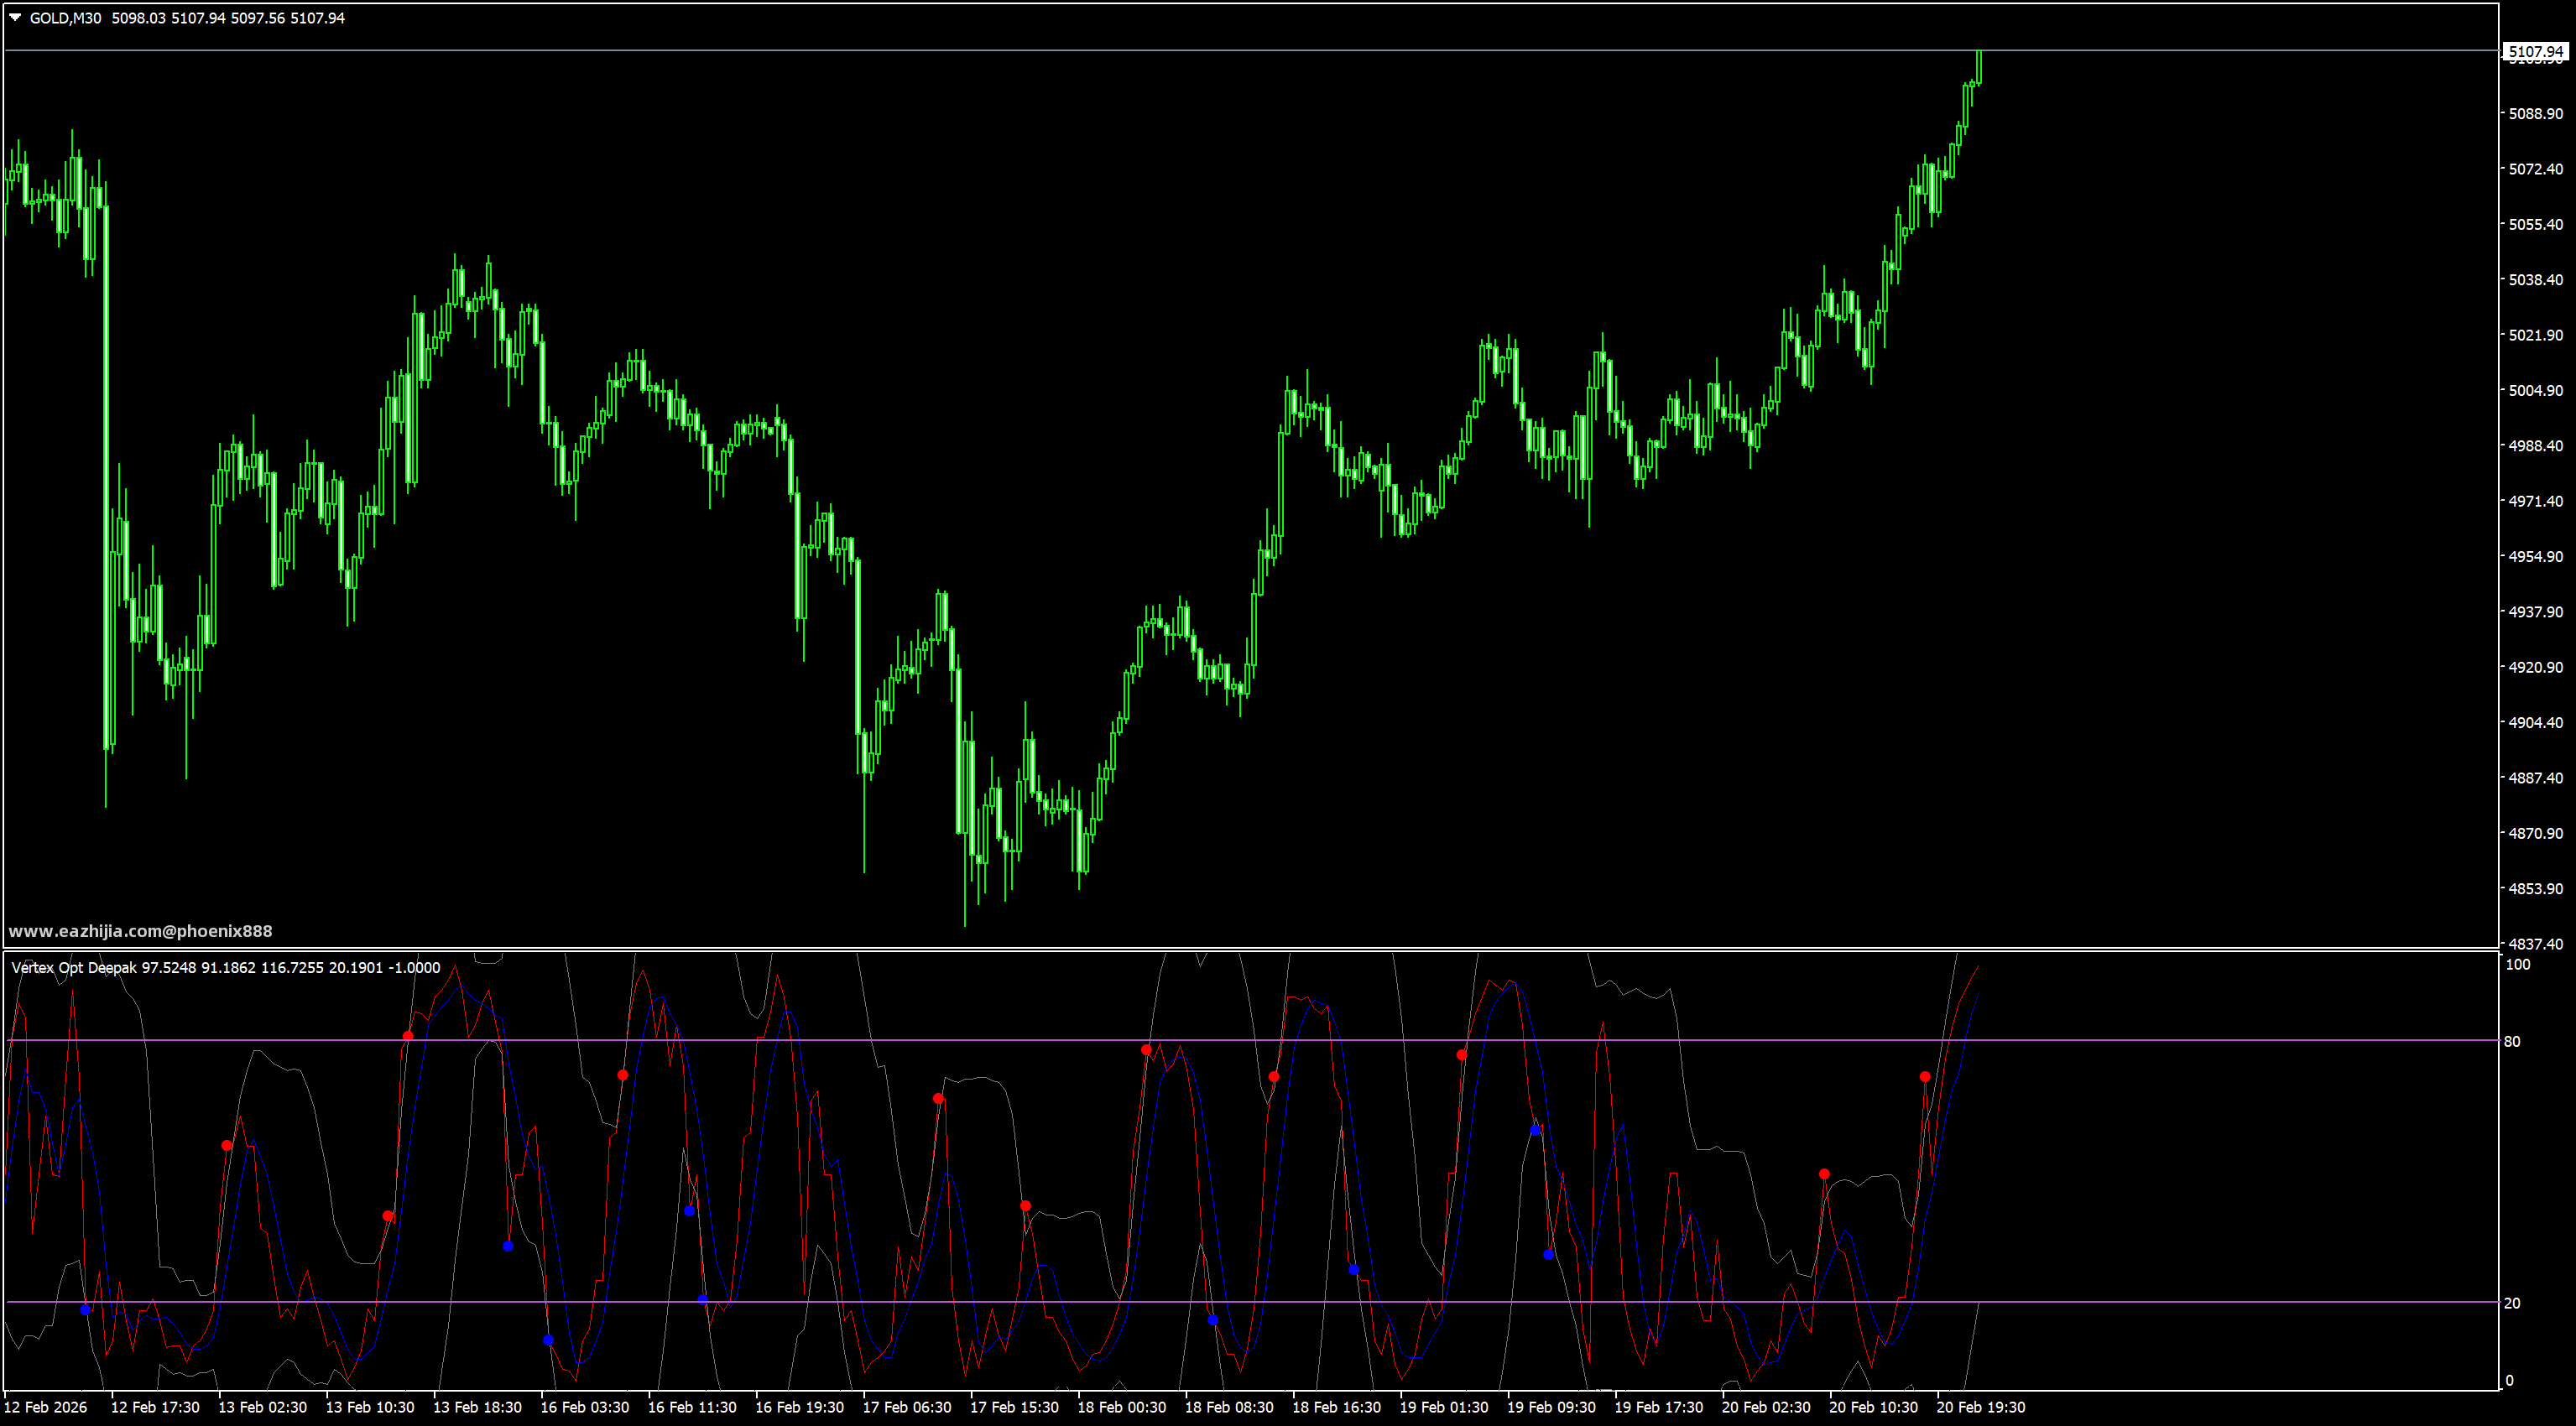Click the 4954.90 price axis label
The image size is (2576, 1426).
(x=2535, y=556)
